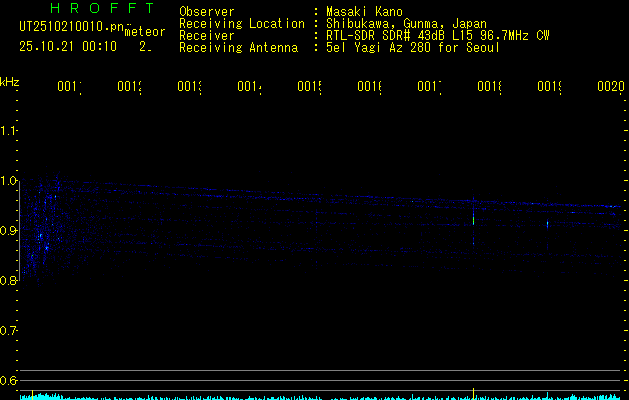Click the HROFFT title text
Screen dimensions: 629x400
coord(102,10)
